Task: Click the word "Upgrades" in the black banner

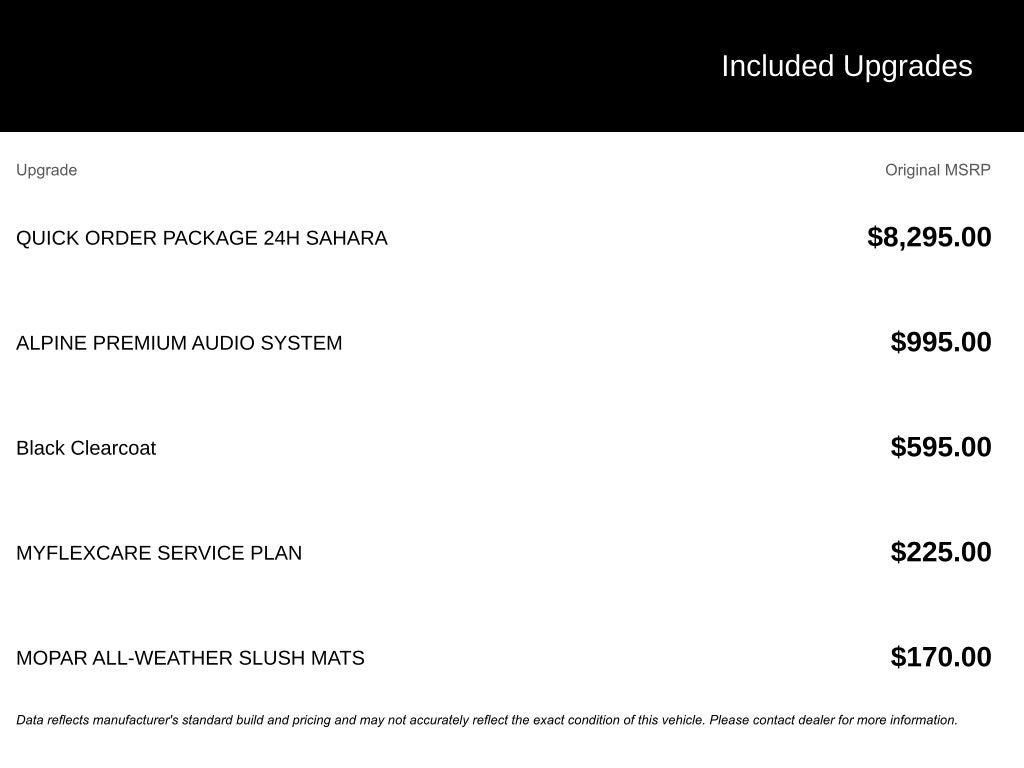Action: (x=907, y=66)
